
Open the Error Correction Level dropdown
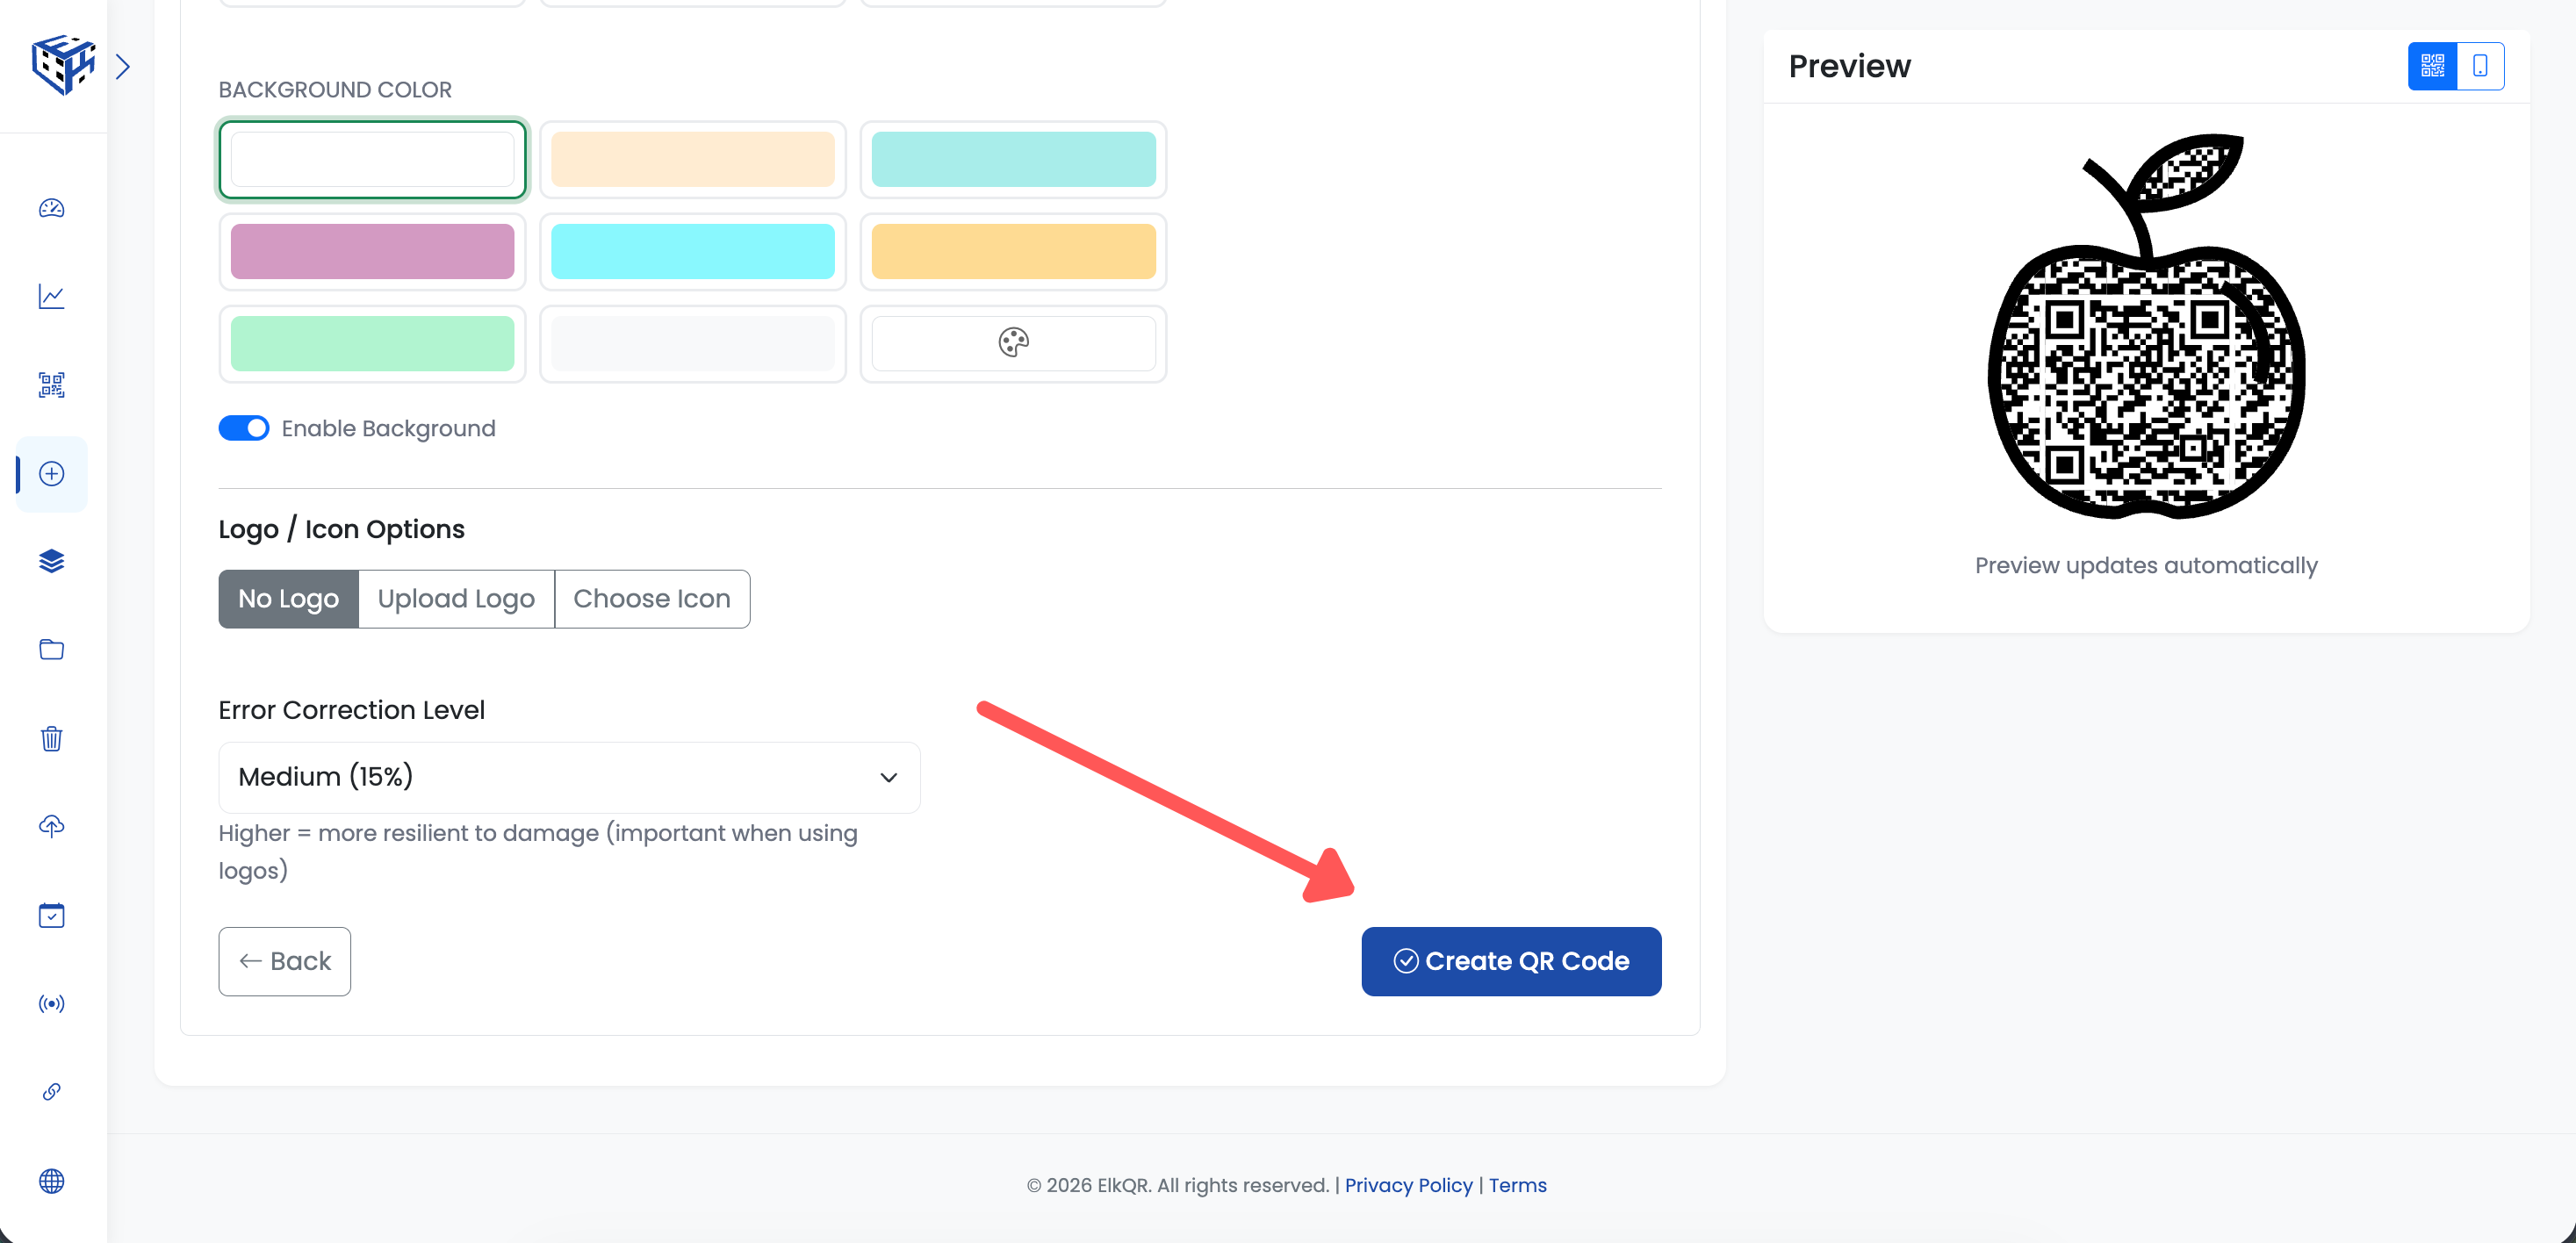(x=567, y=777)
